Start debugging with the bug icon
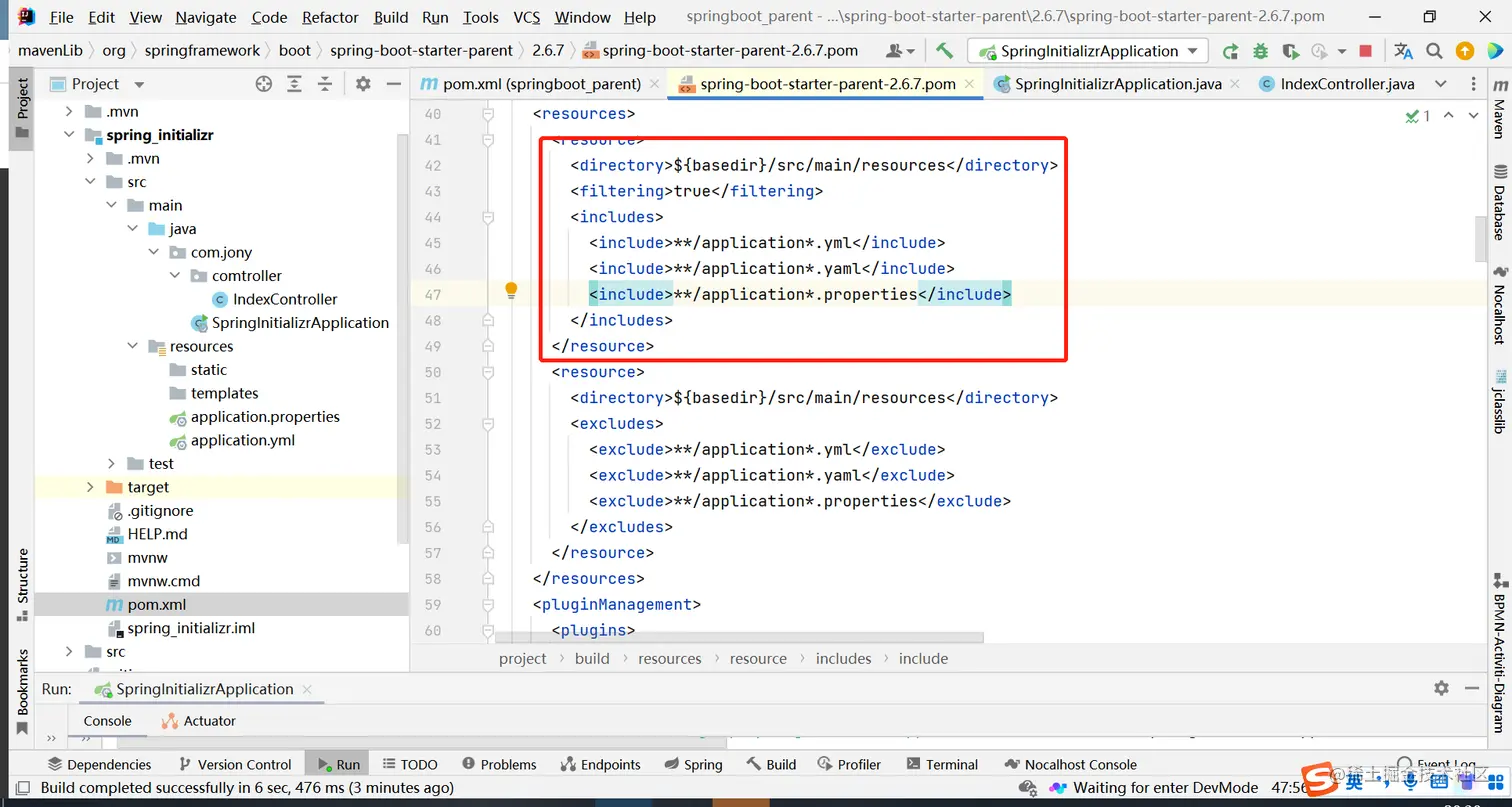1512x807 pixels. click(x=1260, y=51)
